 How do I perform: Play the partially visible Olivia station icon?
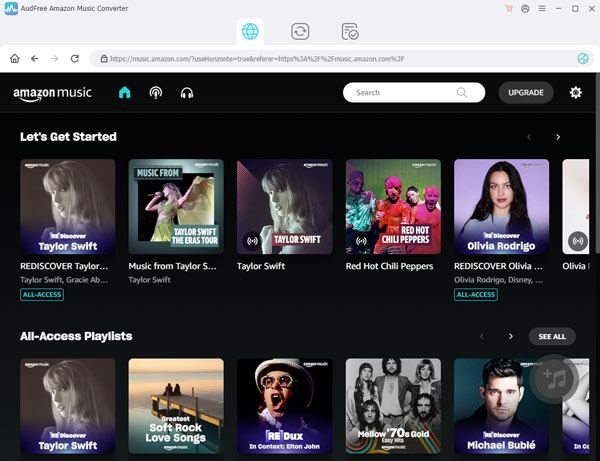(x=578, y=241)
